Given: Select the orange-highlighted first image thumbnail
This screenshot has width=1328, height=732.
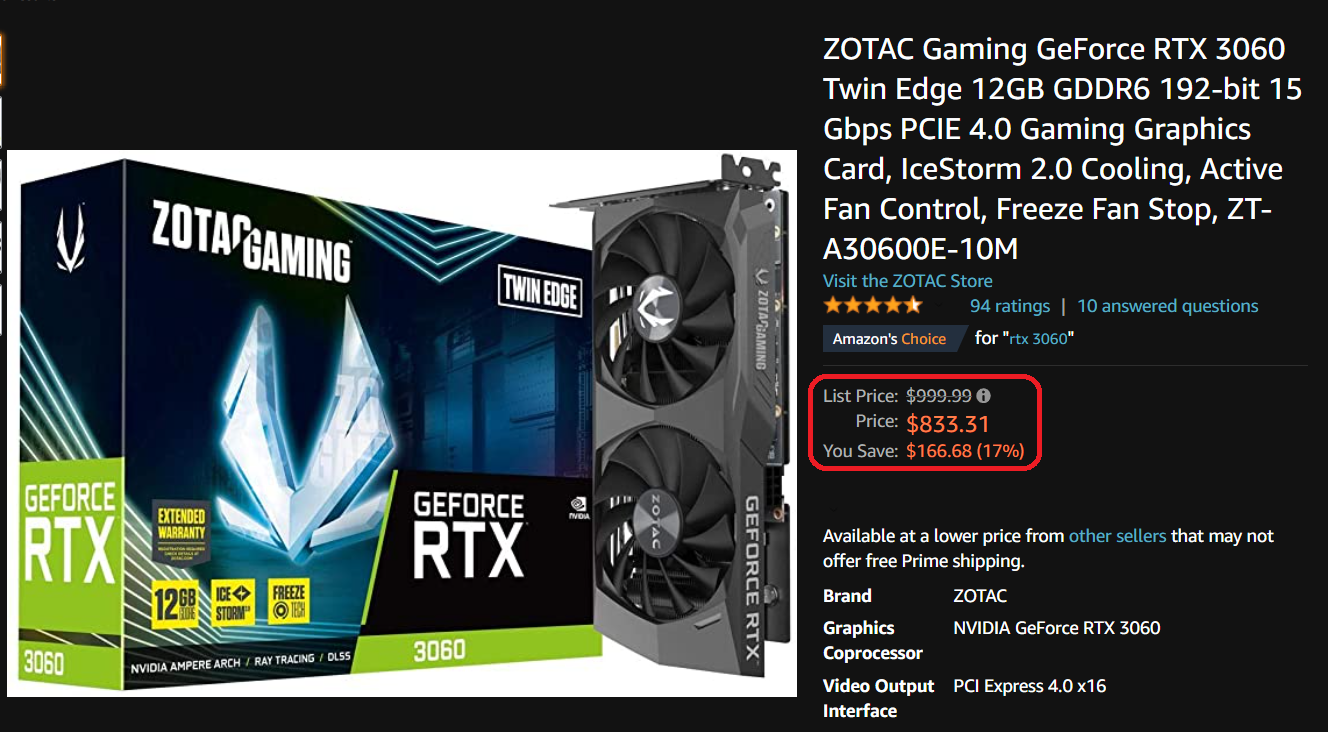Looking at the screenshot, I should (x=2, y=60).
